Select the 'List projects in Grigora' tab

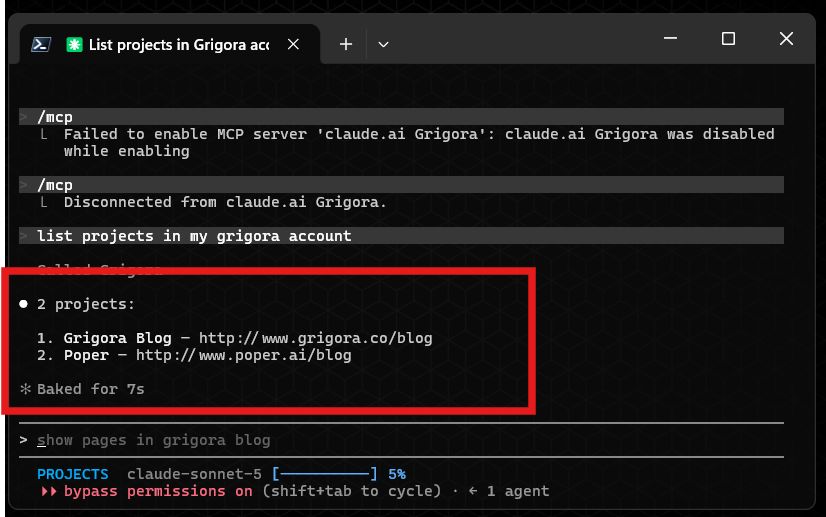click(170, 45)
